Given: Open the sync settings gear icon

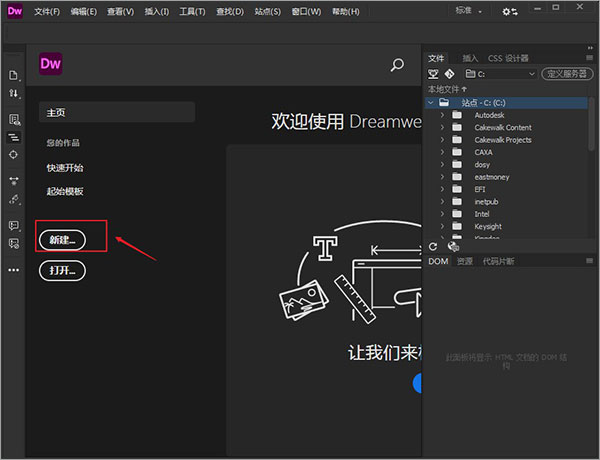Looking at the screenshot, I should coord(510,12).
